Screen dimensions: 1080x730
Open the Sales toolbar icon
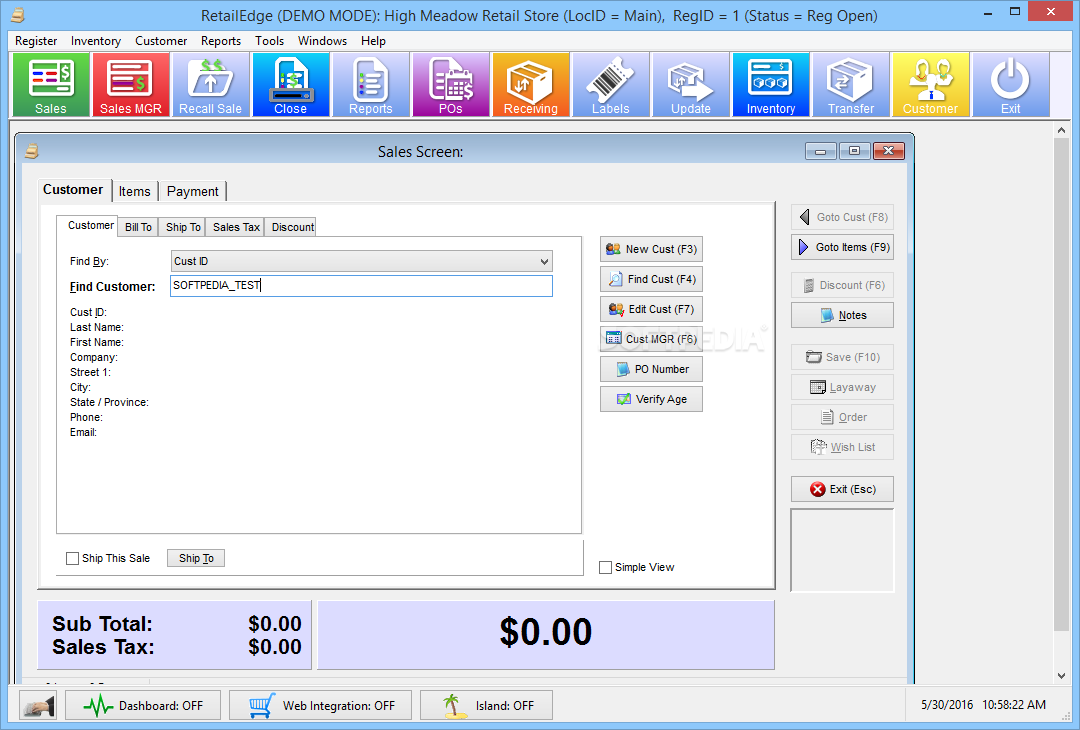[x=51, y=85]
